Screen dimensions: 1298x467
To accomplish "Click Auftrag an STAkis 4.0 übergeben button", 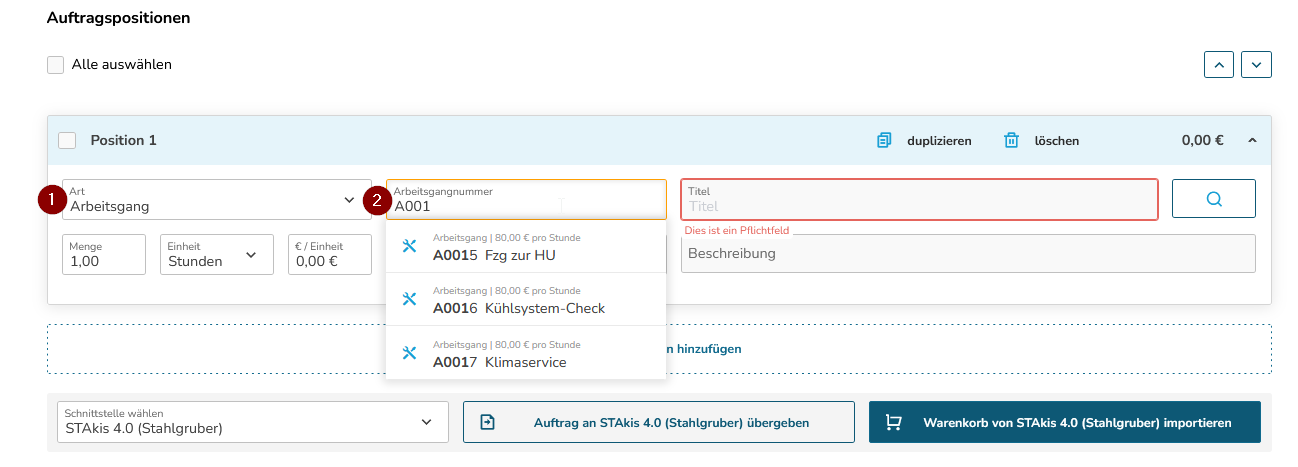I will (659, 422).
